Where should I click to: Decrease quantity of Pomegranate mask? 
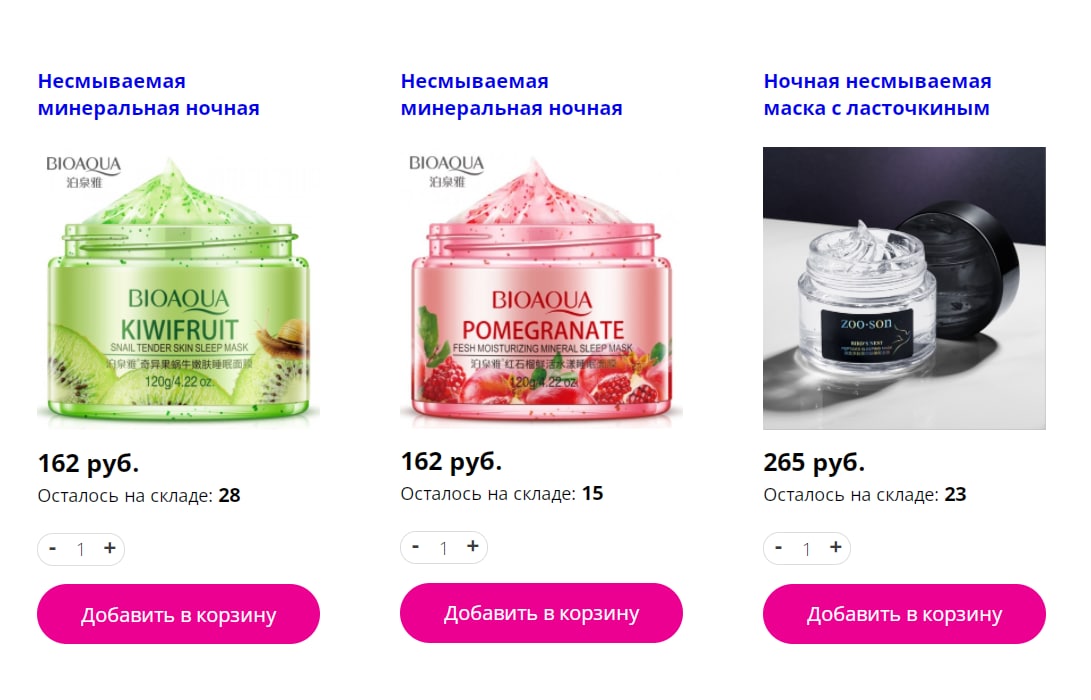(415, 546)
